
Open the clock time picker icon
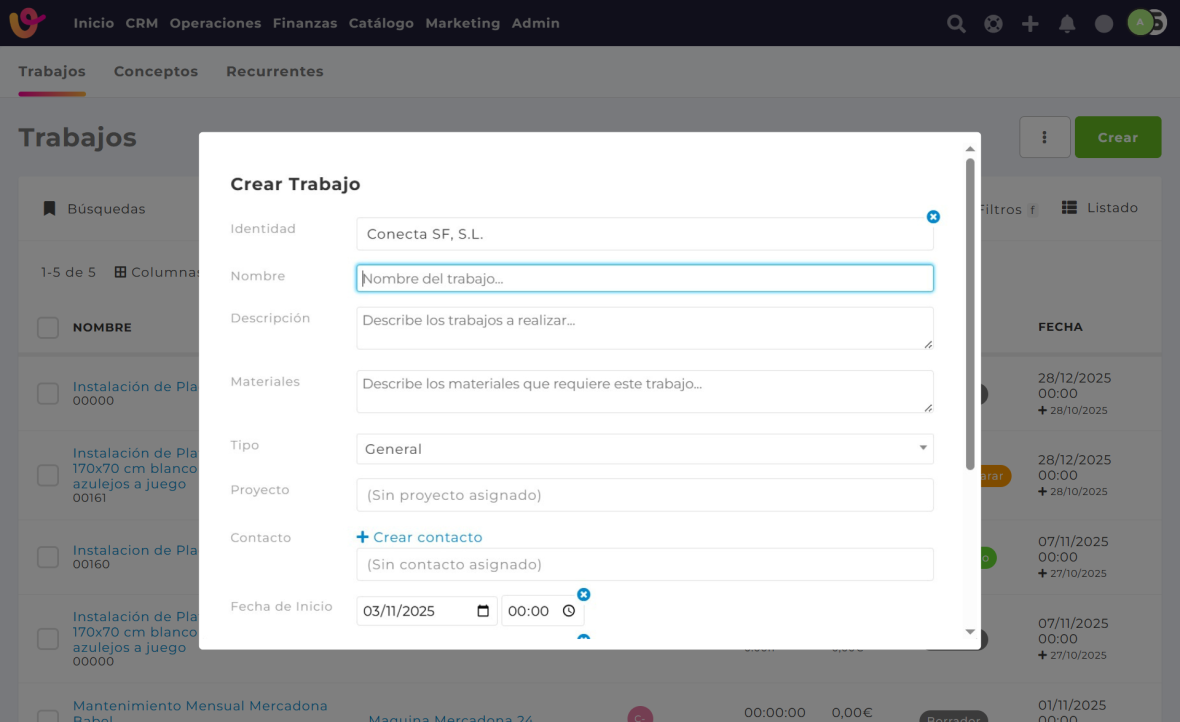pyautogui.click(x=569, y=611)
